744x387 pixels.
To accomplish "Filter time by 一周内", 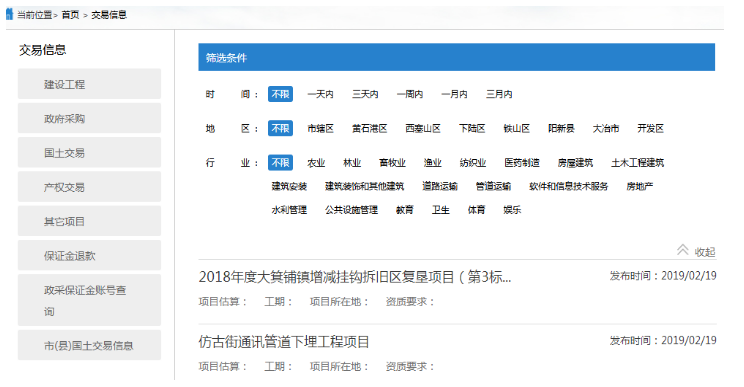I will [409, 94].
